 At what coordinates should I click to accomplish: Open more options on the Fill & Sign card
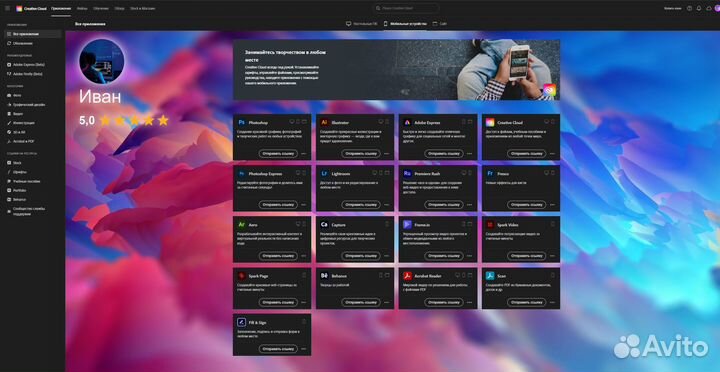click(x=304, y=349)
